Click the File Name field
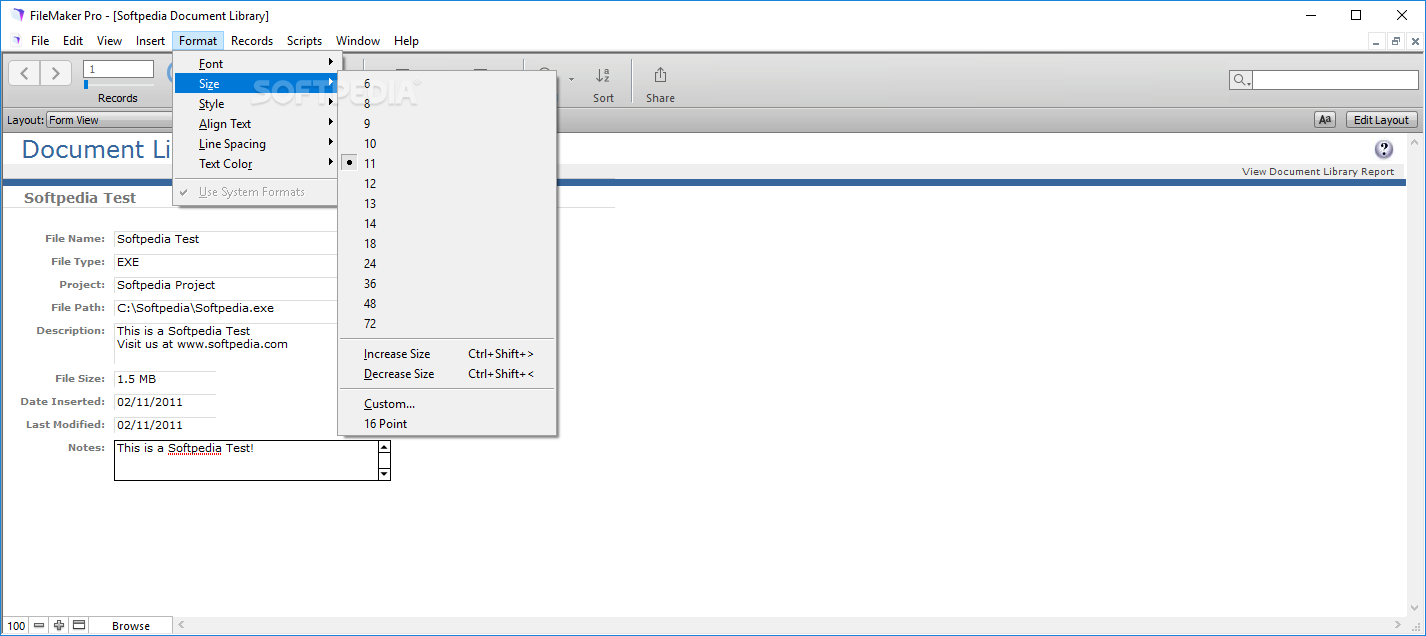This screenshot has height=636, width=1426. pyautogui.click(x=226, y=239)
